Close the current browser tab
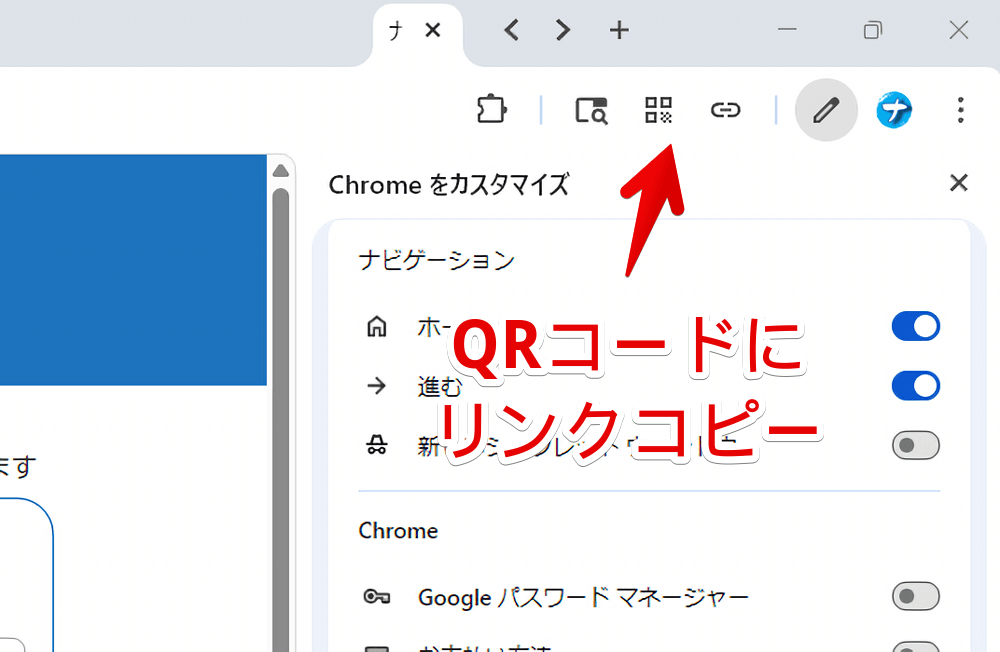 pos(433,30)
